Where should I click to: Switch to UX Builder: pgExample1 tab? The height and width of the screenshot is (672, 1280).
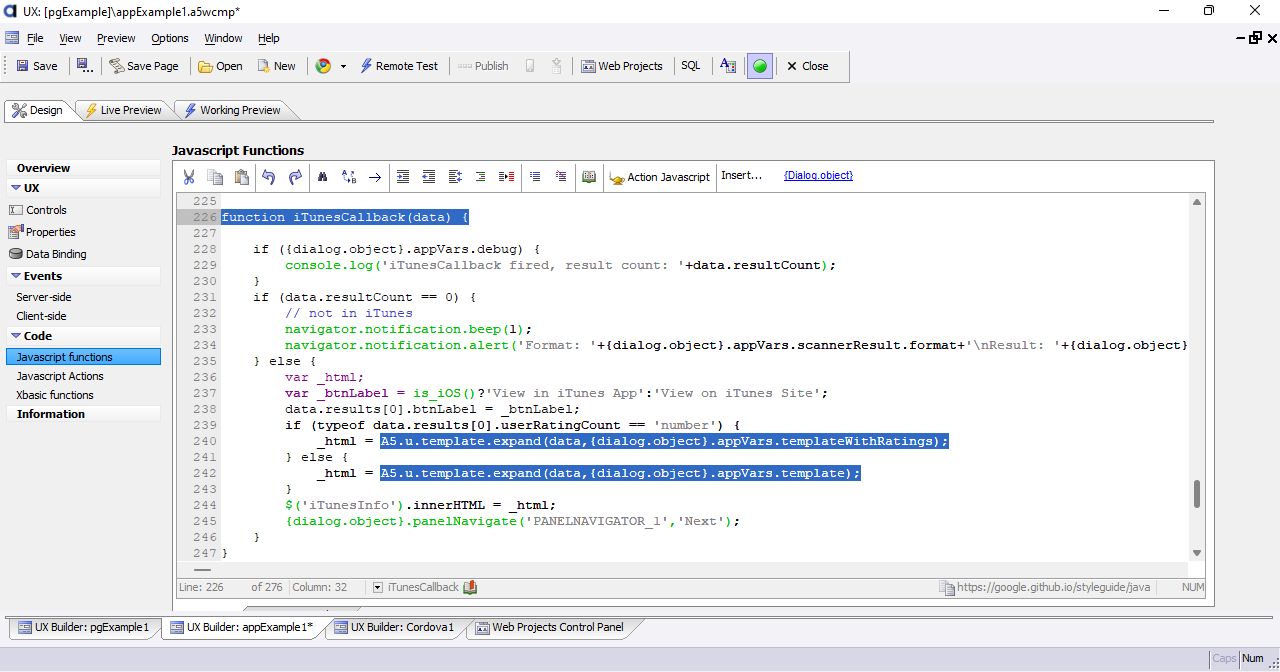83,627
